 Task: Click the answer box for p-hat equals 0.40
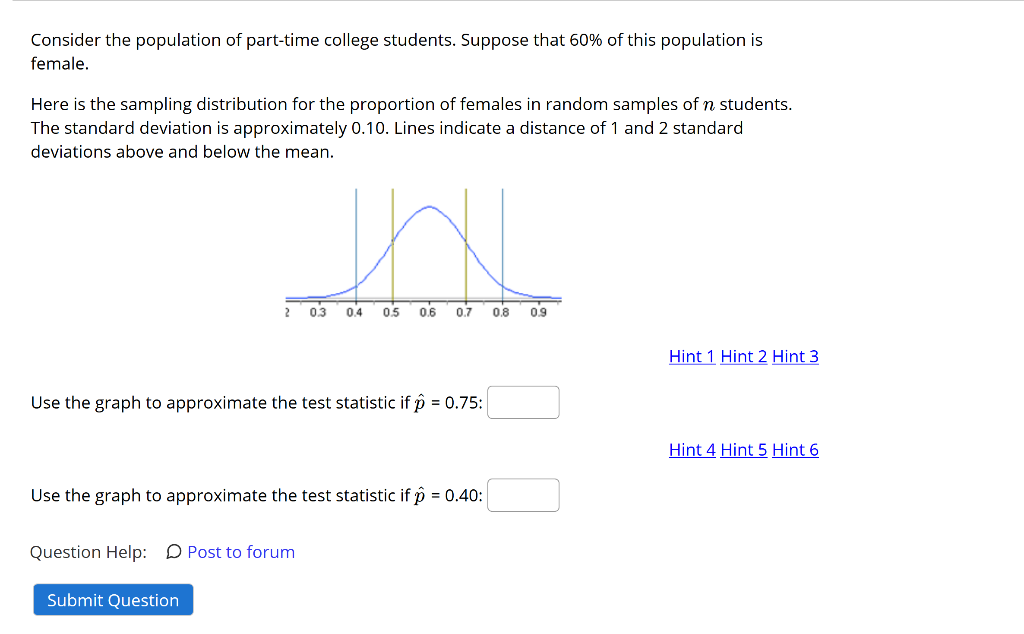523,495
